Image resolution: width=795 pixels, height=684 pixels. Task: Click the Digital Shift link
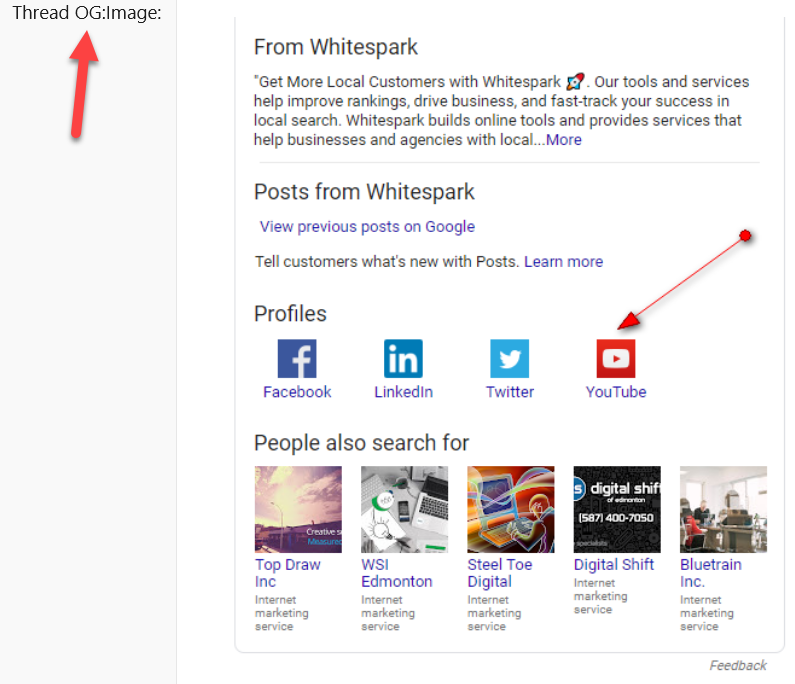point(614,564)
